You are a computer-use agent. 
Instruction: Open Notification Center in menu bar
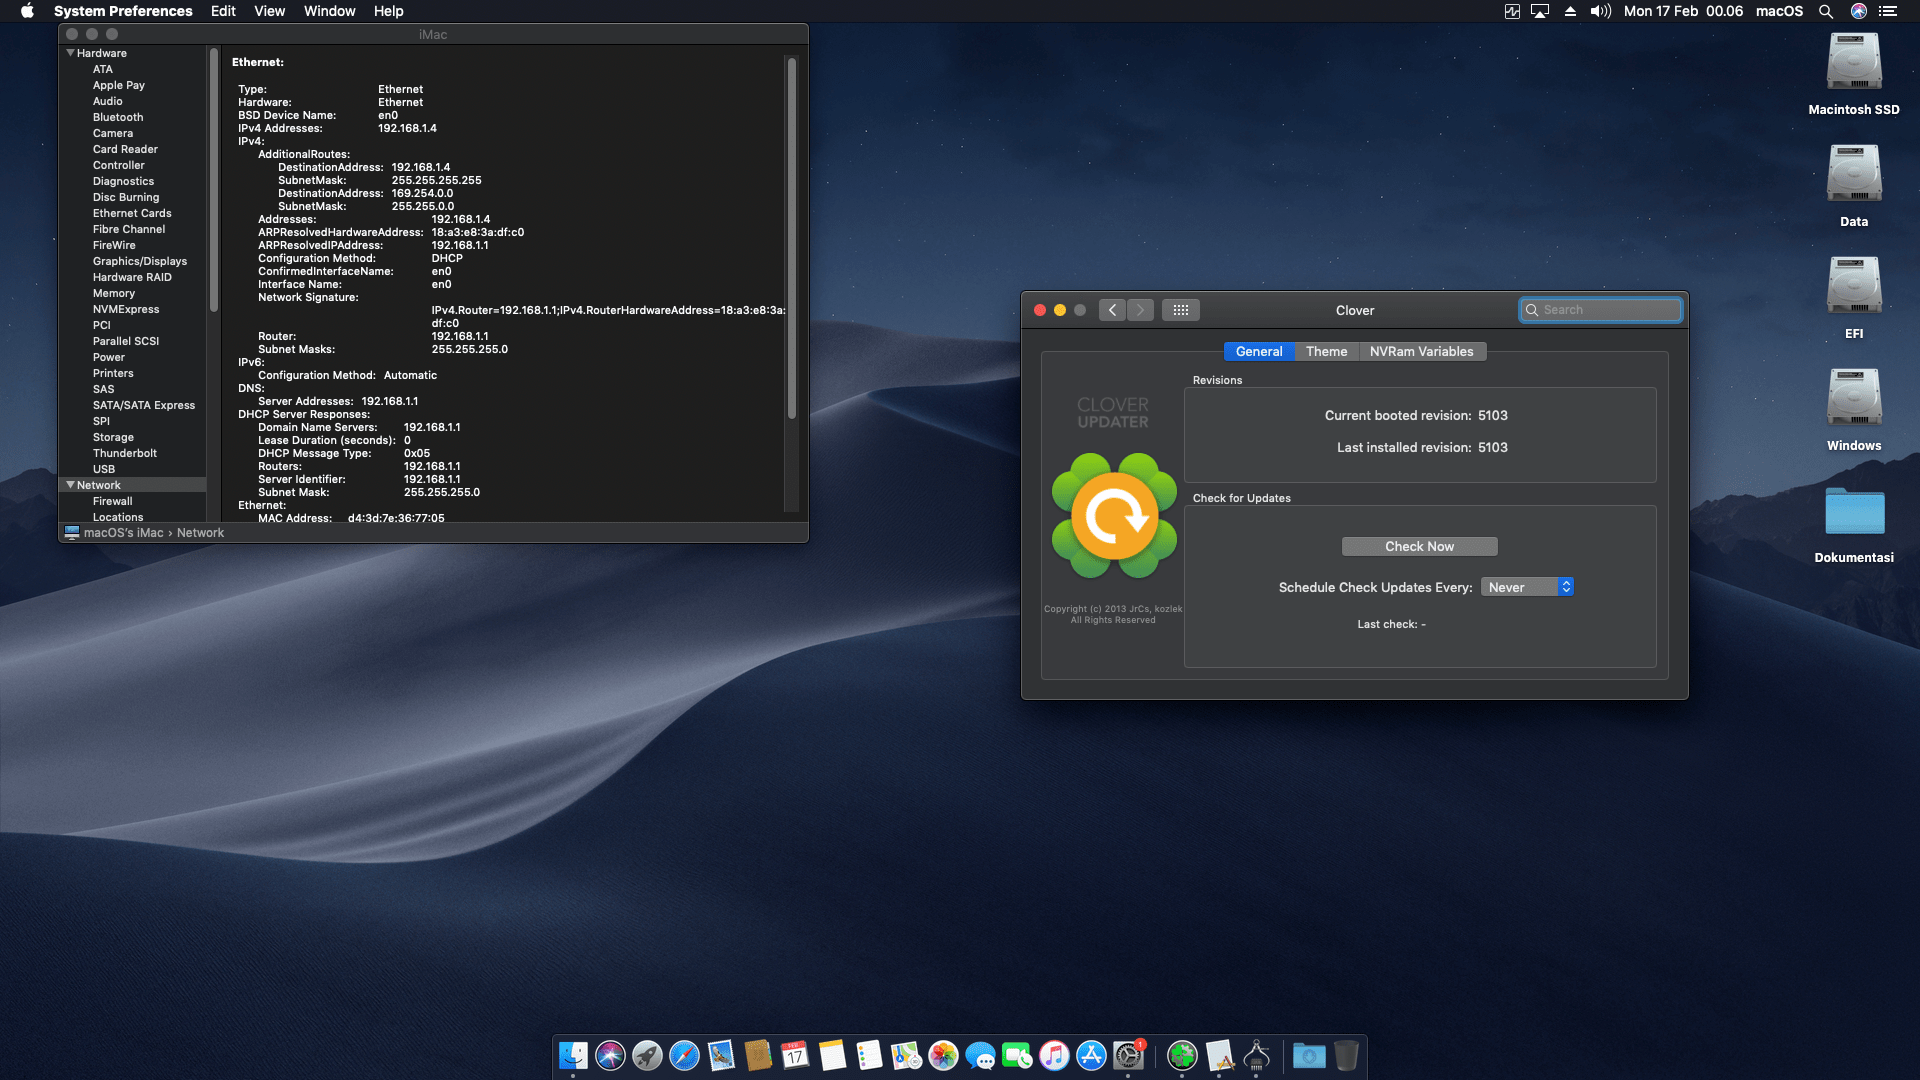pos(1887,11)
